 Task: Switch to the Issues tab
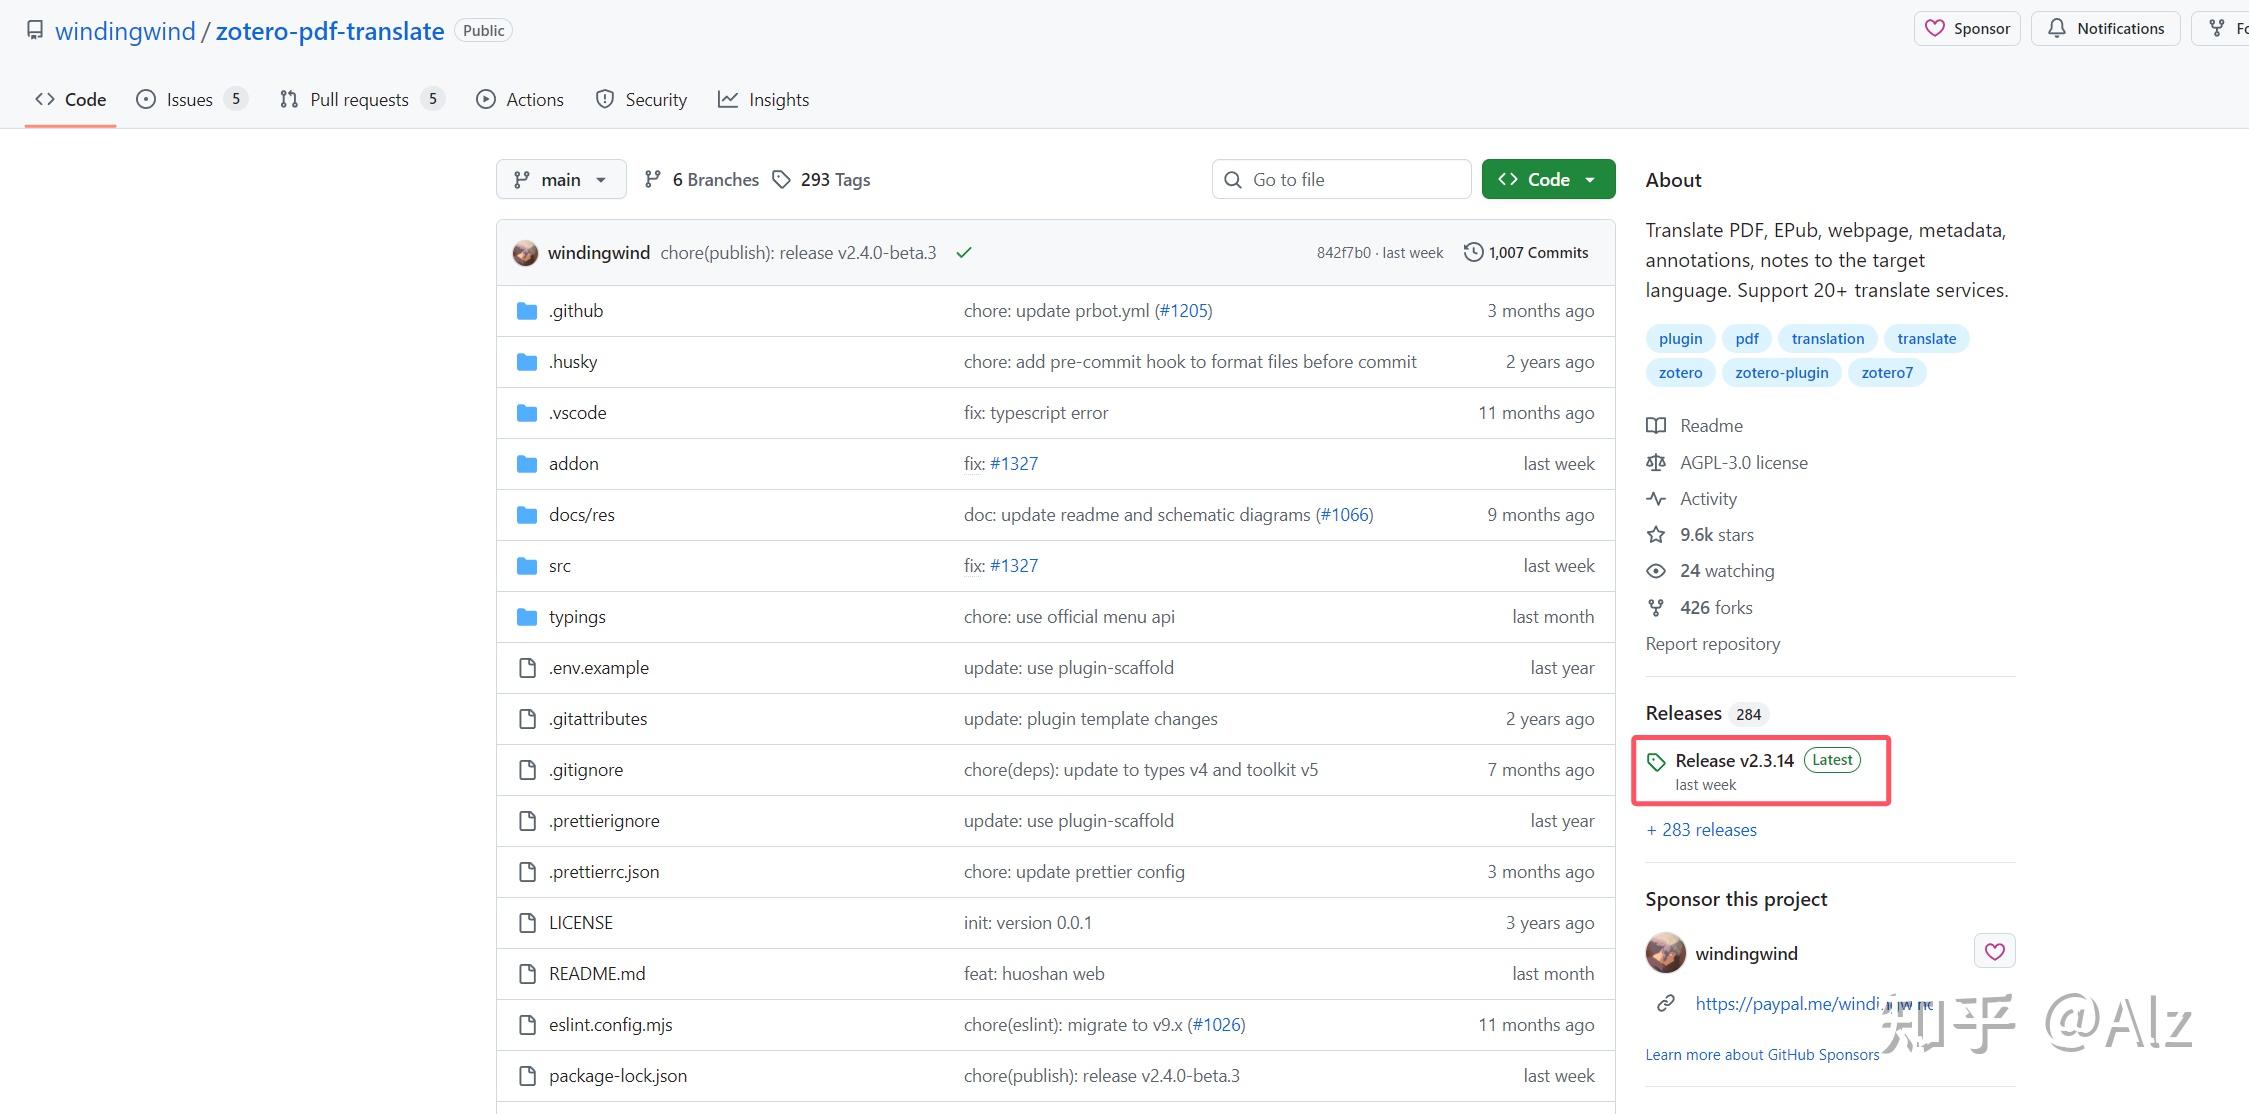190,99
